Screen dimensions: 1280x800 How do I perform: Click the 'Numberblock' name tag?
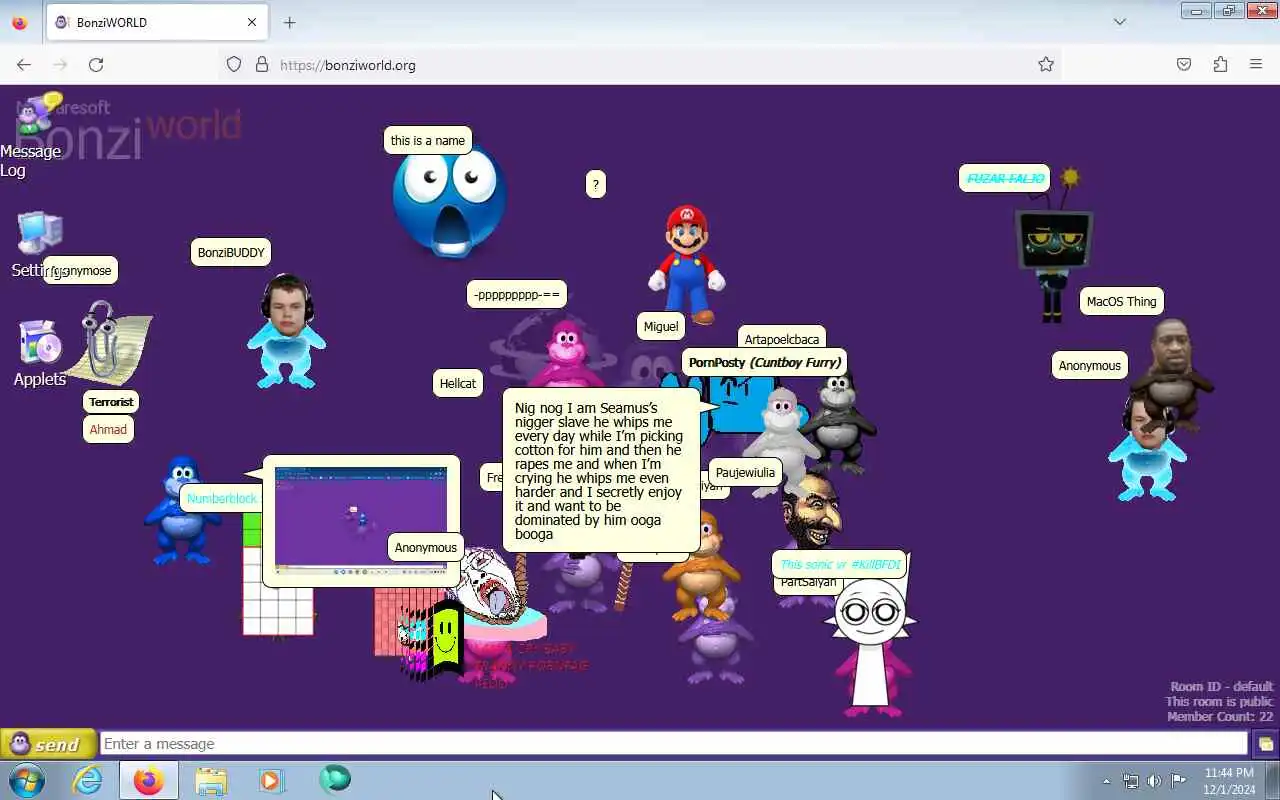(x=222, y=498)
